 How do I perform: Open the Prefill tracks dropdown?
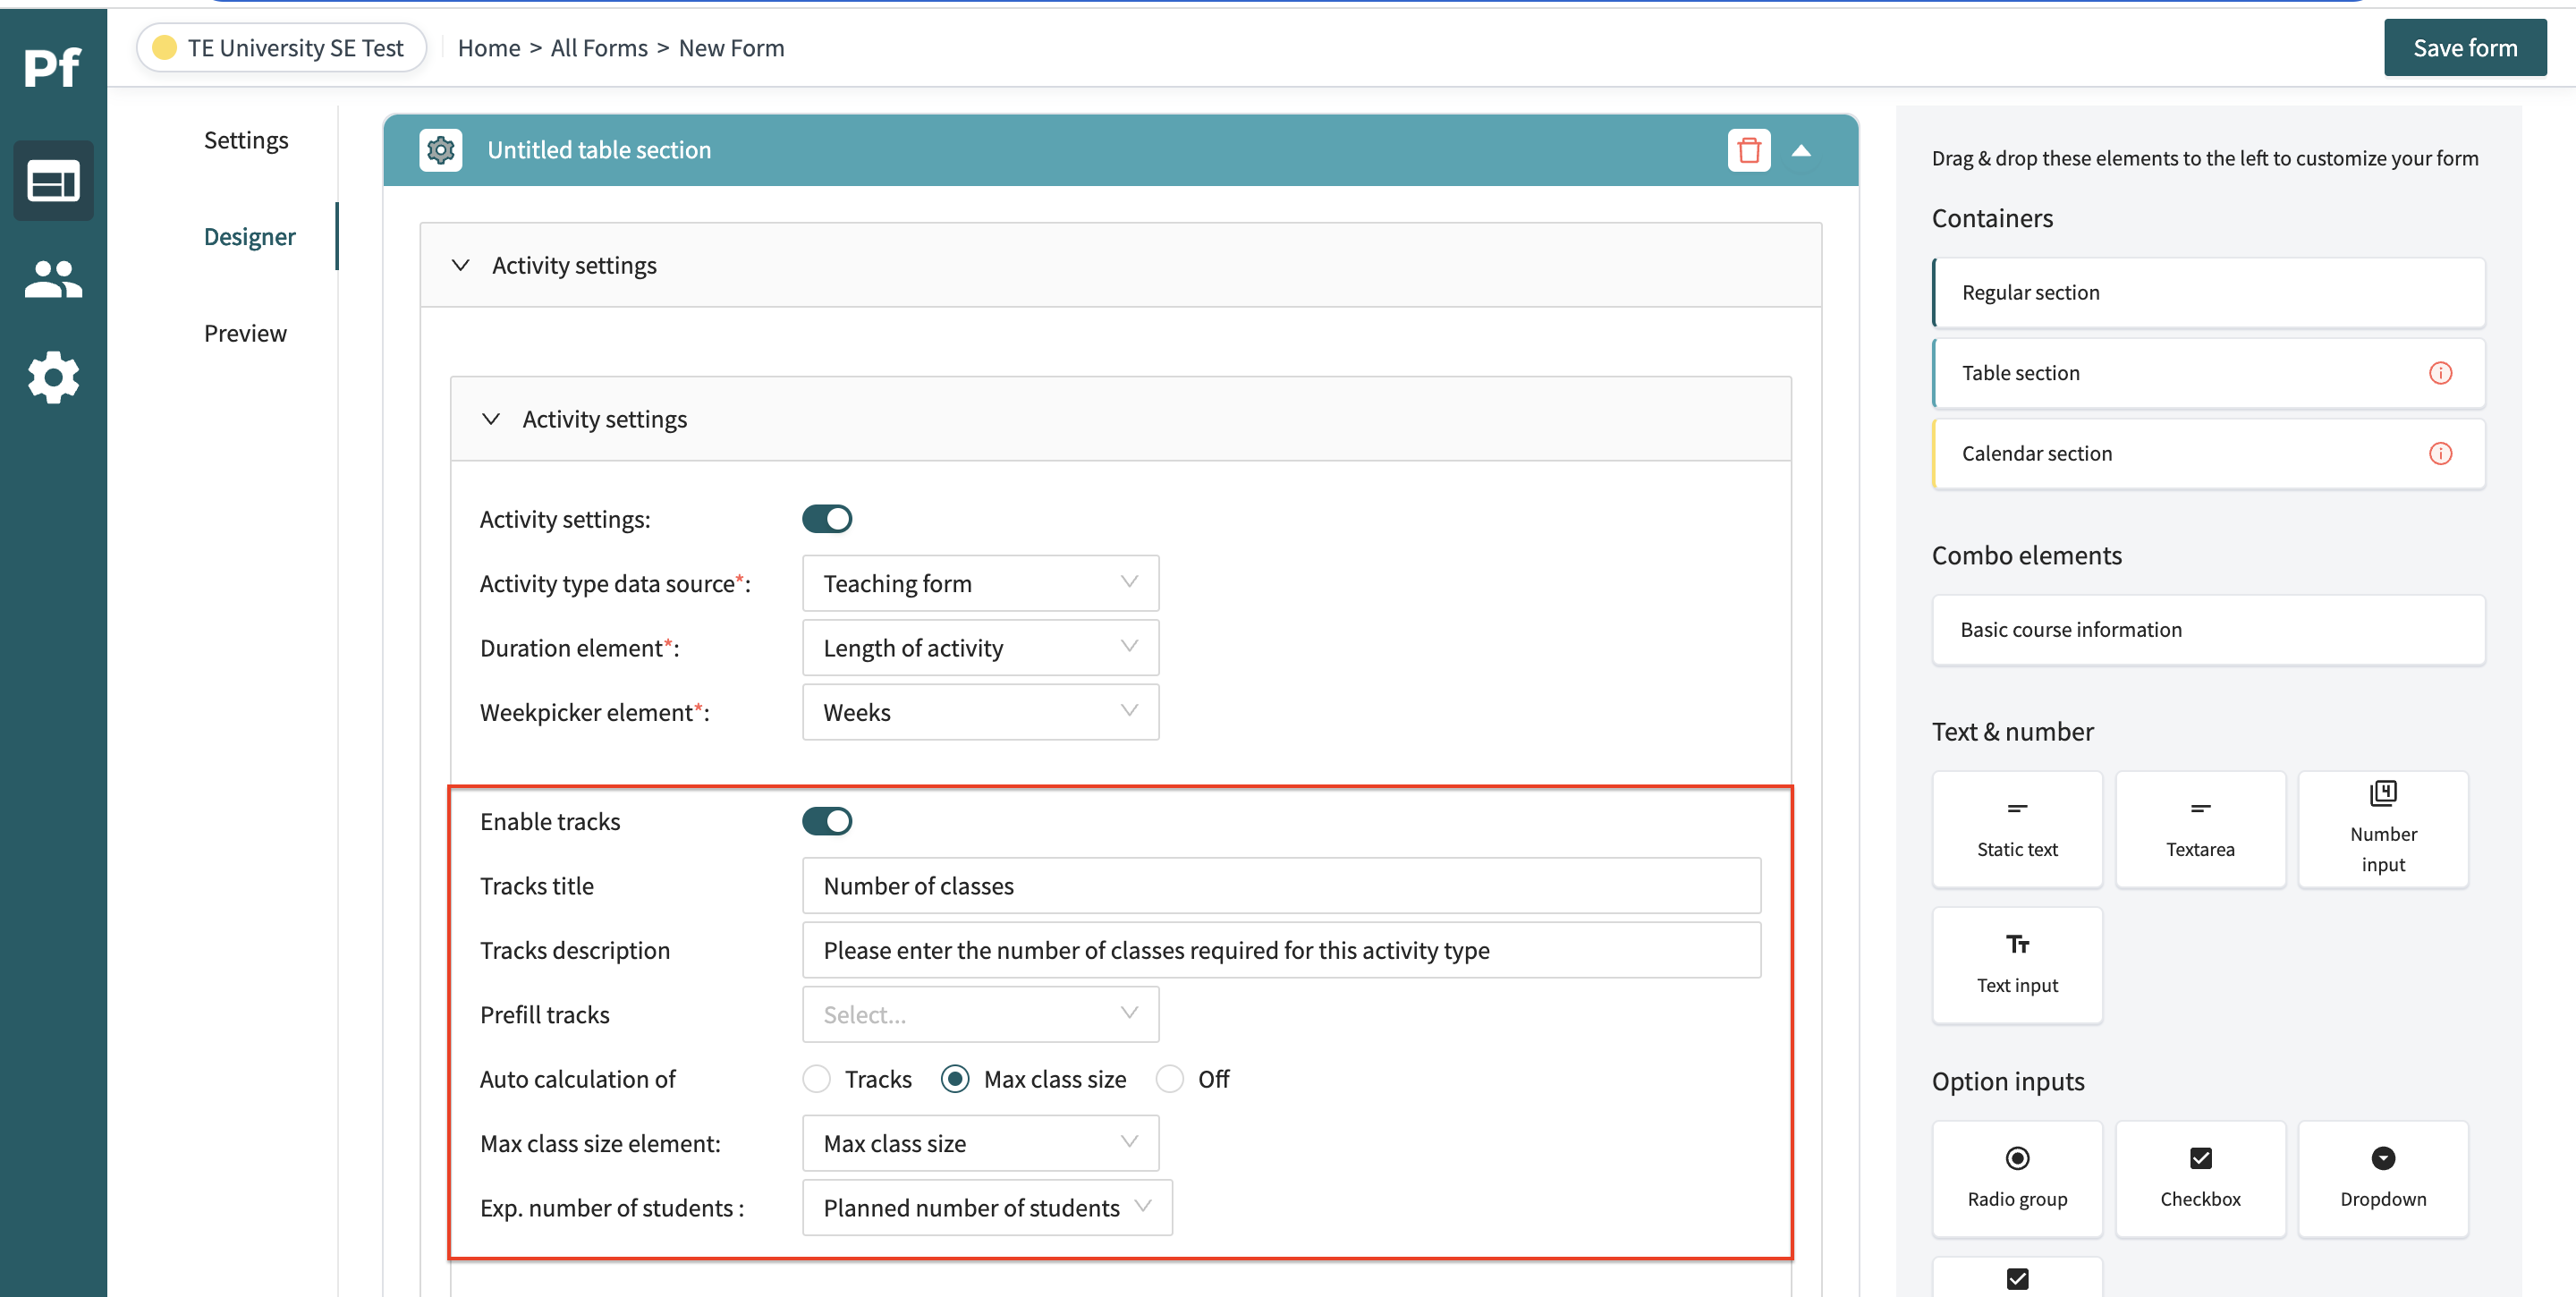tap(980, 1015)
